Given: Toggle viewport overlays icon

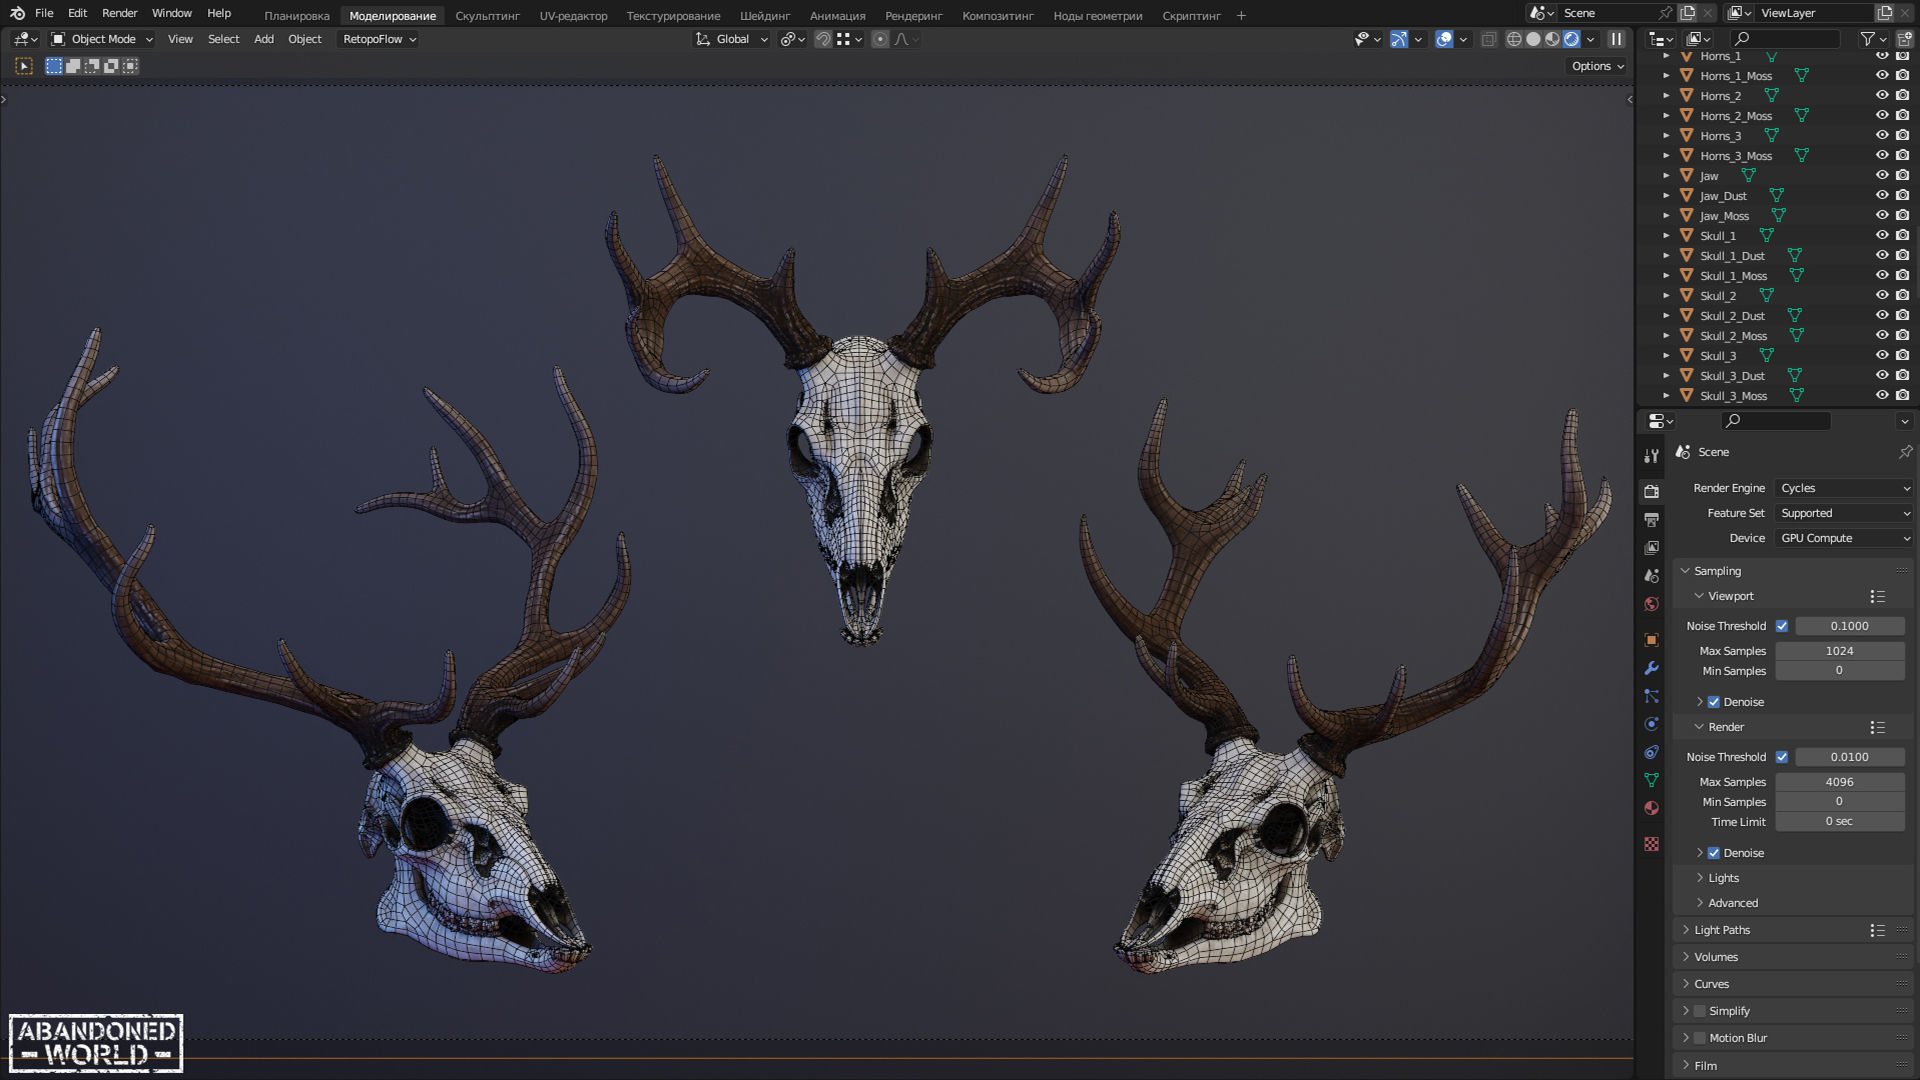Looking at the screenshot, I should coord(1444,39).
